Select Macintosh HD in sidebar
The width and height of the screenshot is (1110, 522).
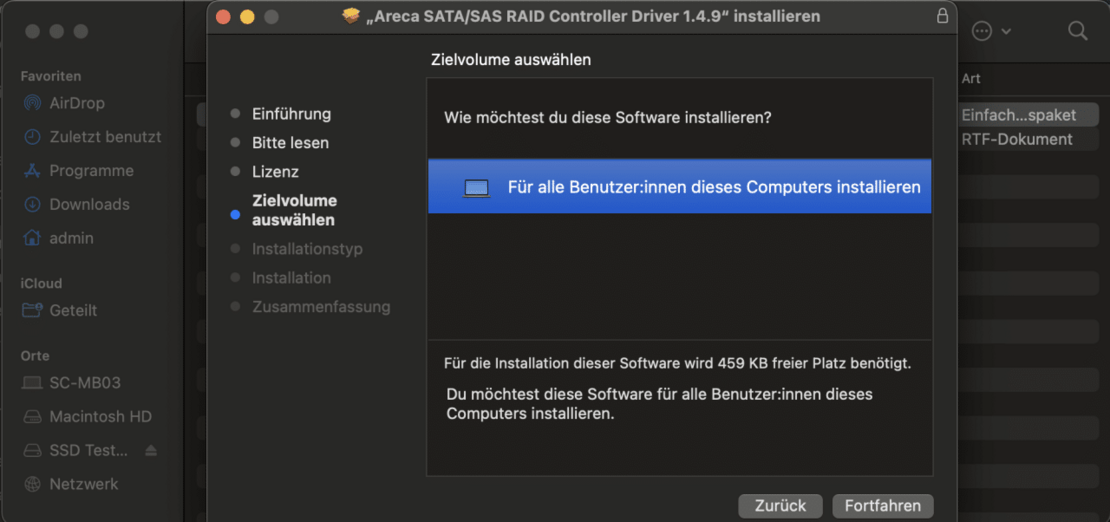[x=100, y=417]
